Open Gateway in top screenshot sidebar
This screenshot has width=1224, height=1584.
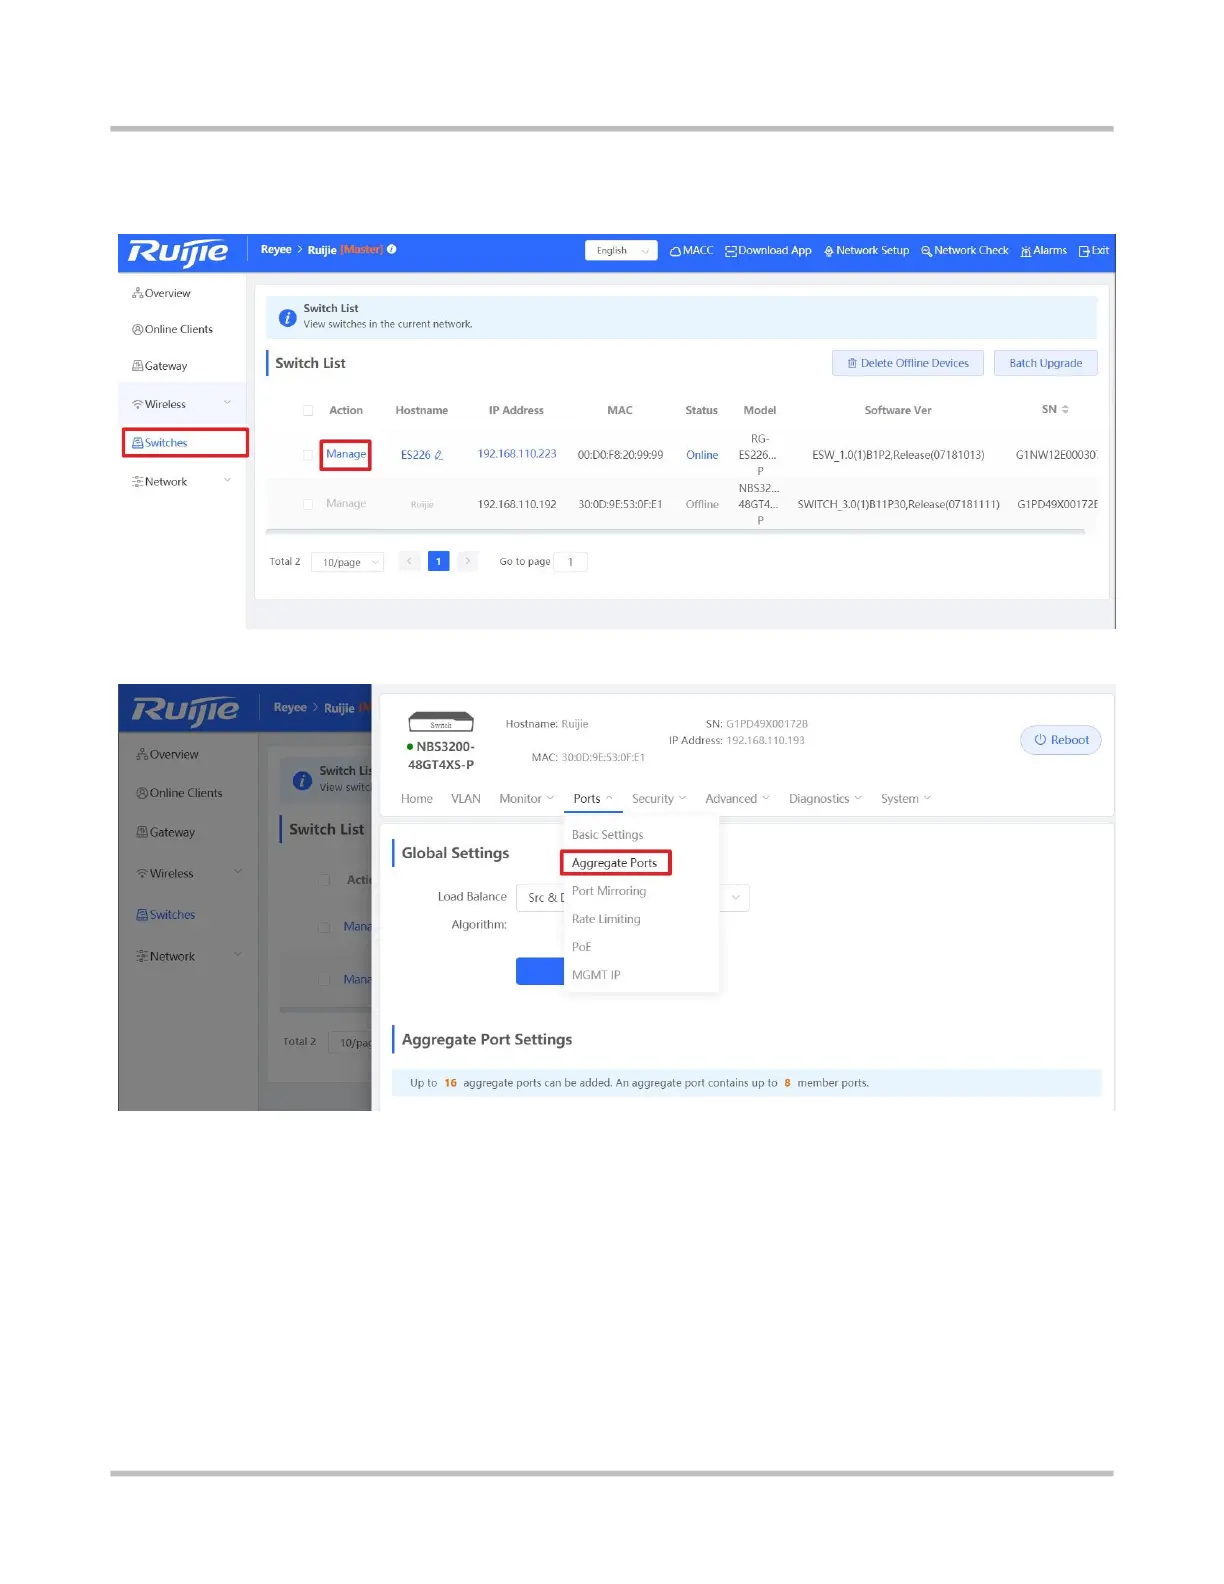(160, 367)
